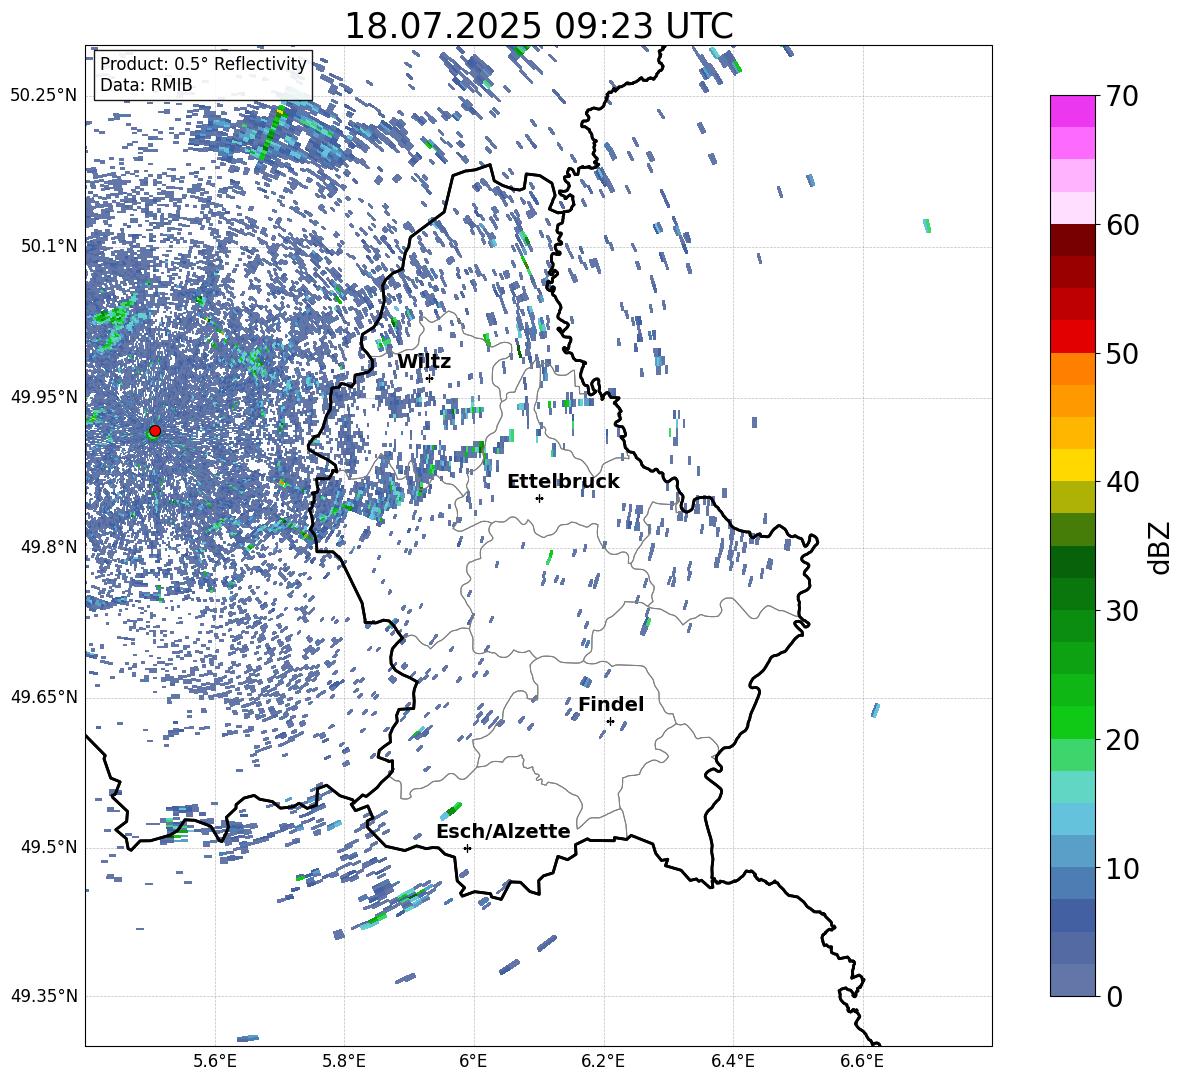Click the yellow segment just above 40
The image size is (1184, 1081).
[x=1072, y=464]
